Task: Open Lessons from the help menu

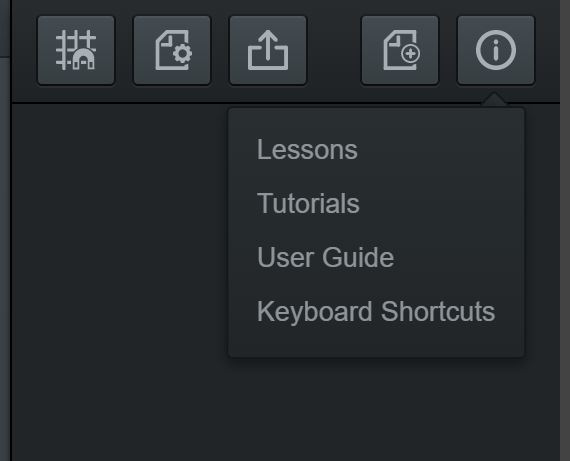Action: [x=307, y=150]
